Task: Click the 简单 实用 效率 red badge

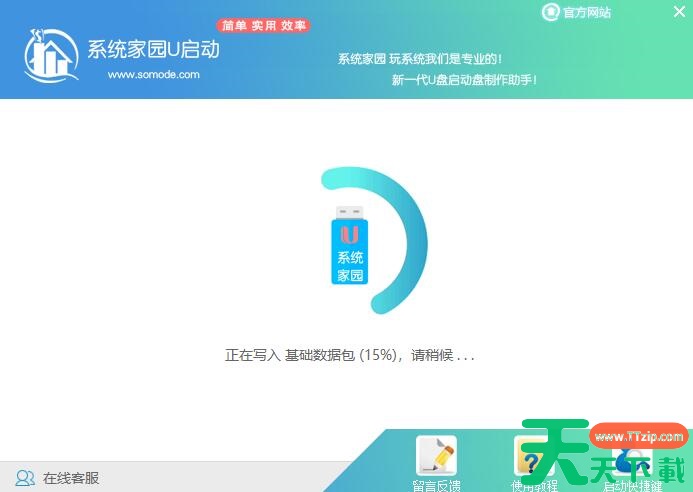Action: click(263, 26)
